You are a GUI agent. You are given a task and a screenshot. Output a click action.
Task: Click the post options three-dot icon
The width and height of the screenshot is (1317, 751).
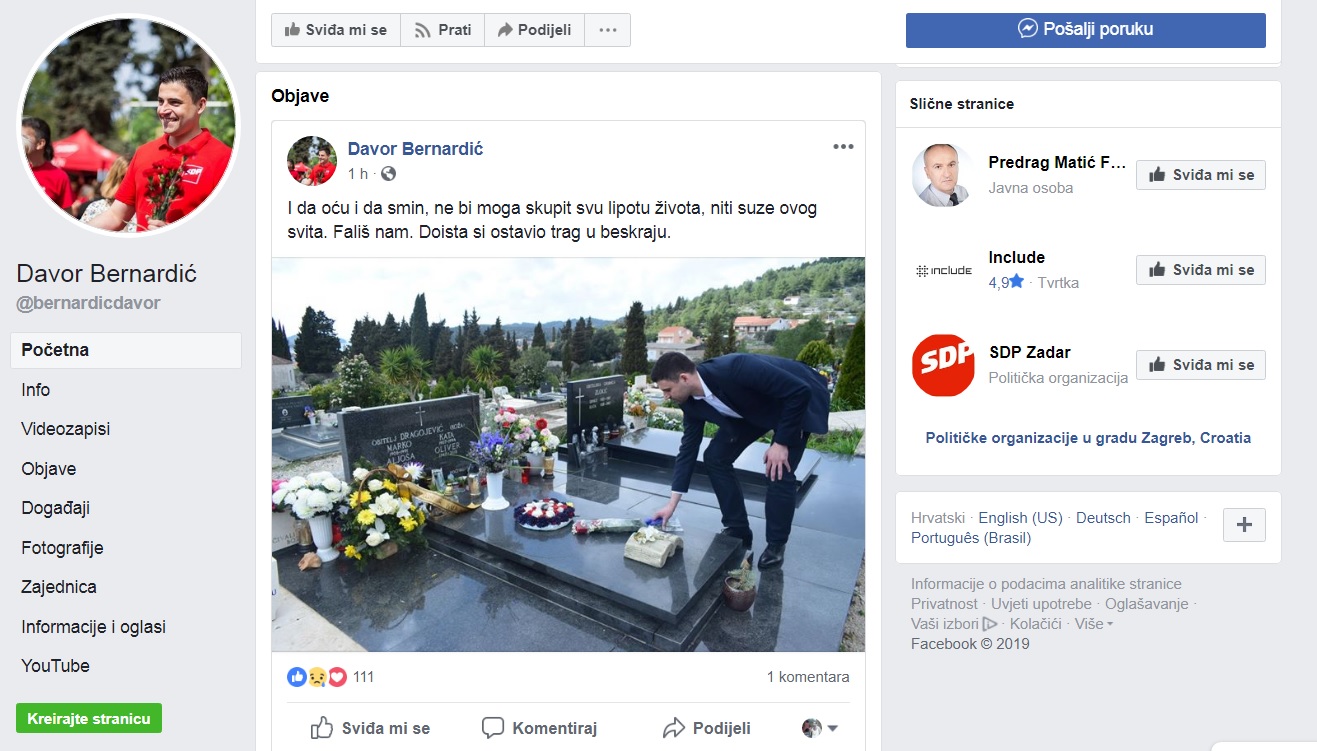tap(843, 147)
